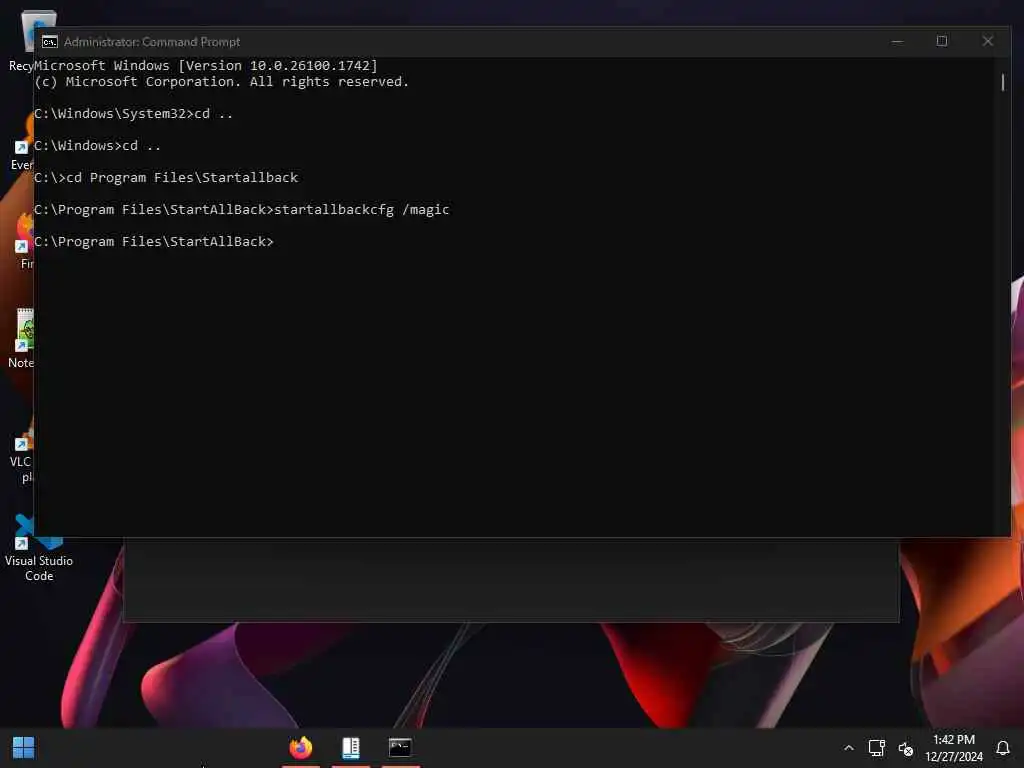
Task: Select the Notepad++ desktop shortcut
Action: click(x=21, y=339)
